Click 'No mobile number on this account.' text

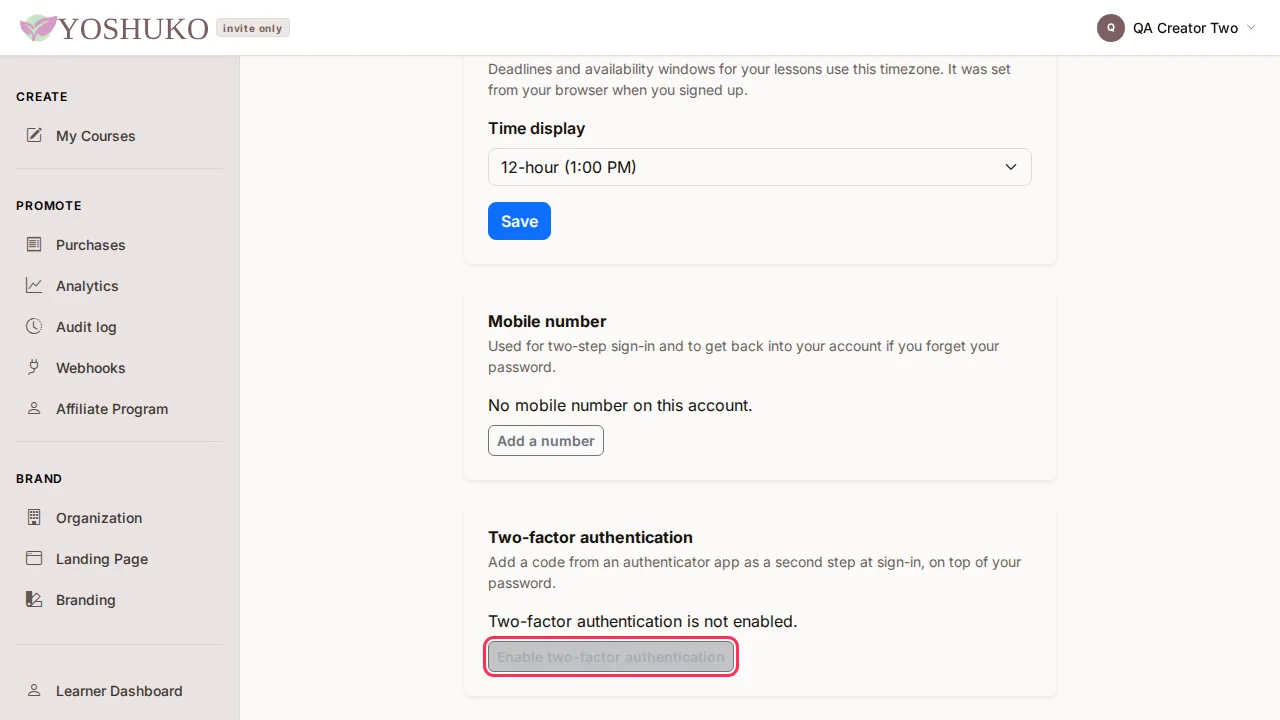click(620, 405)
